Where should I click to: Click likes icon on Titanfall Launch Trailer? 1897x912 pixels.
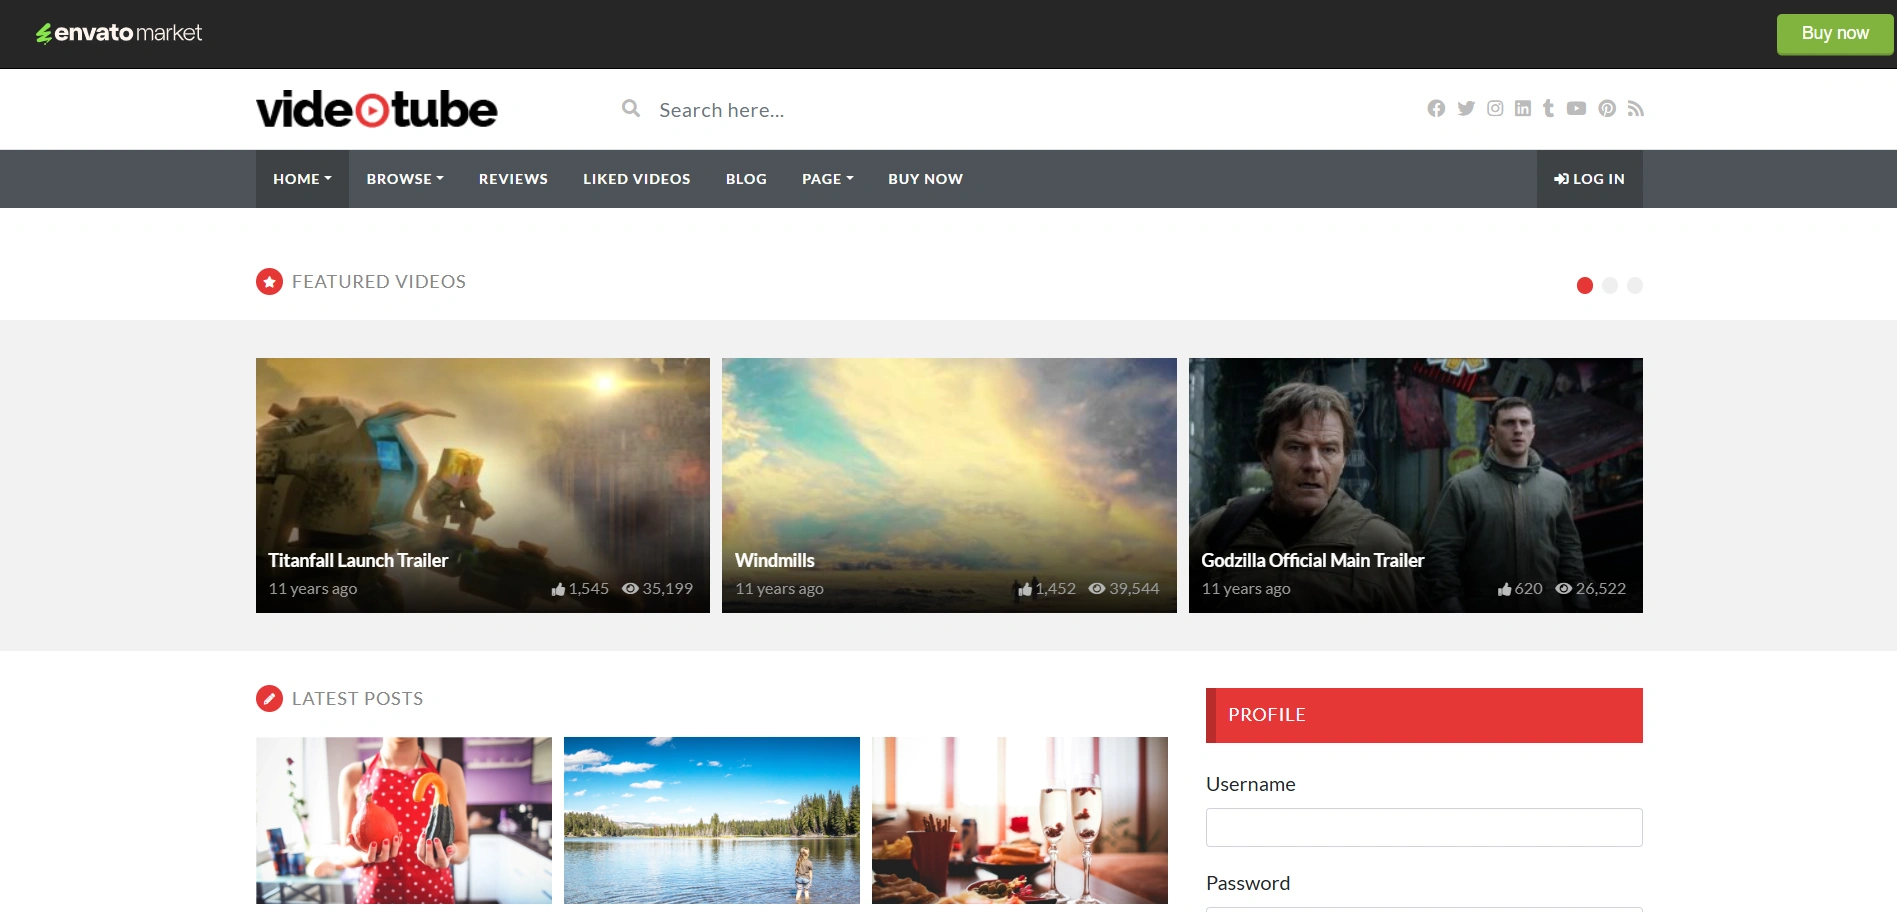click(558, 589)
